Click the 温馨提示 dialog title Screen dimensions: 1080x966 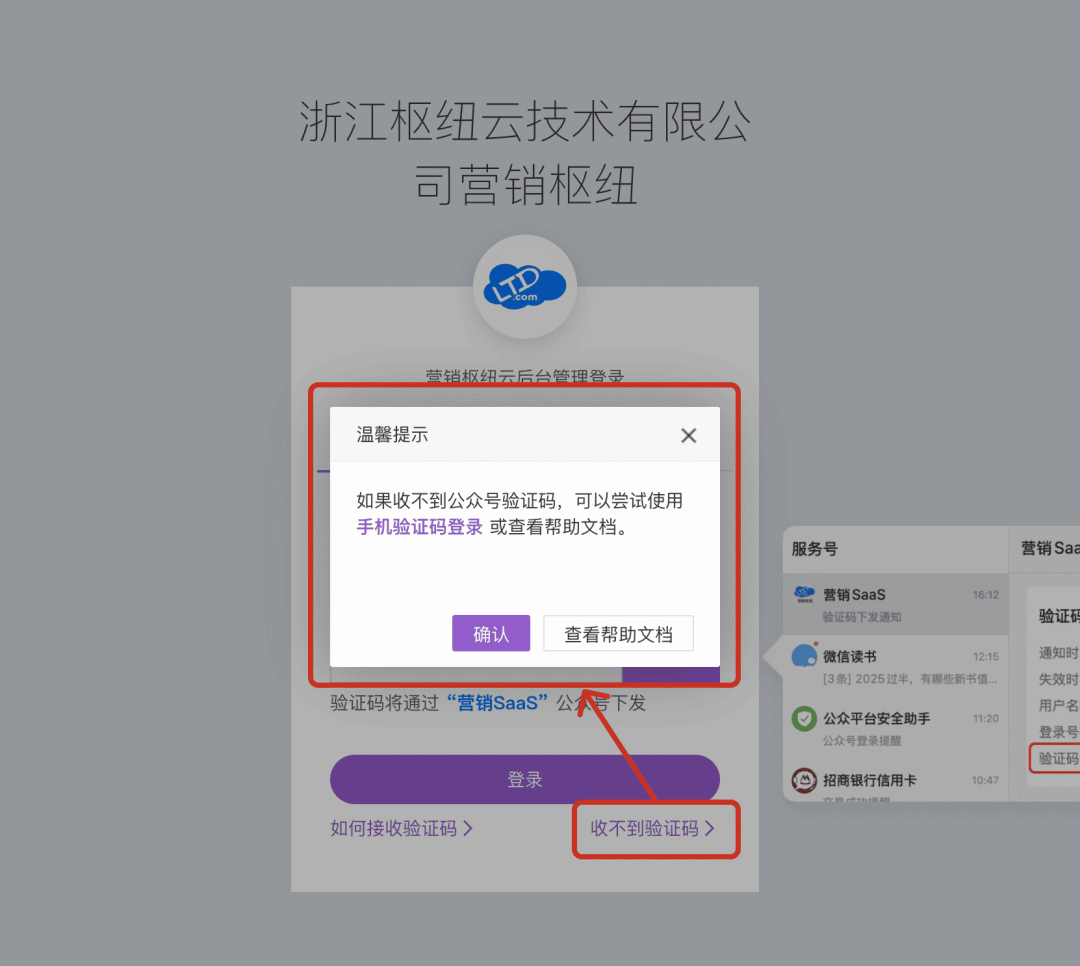(392, 435)
